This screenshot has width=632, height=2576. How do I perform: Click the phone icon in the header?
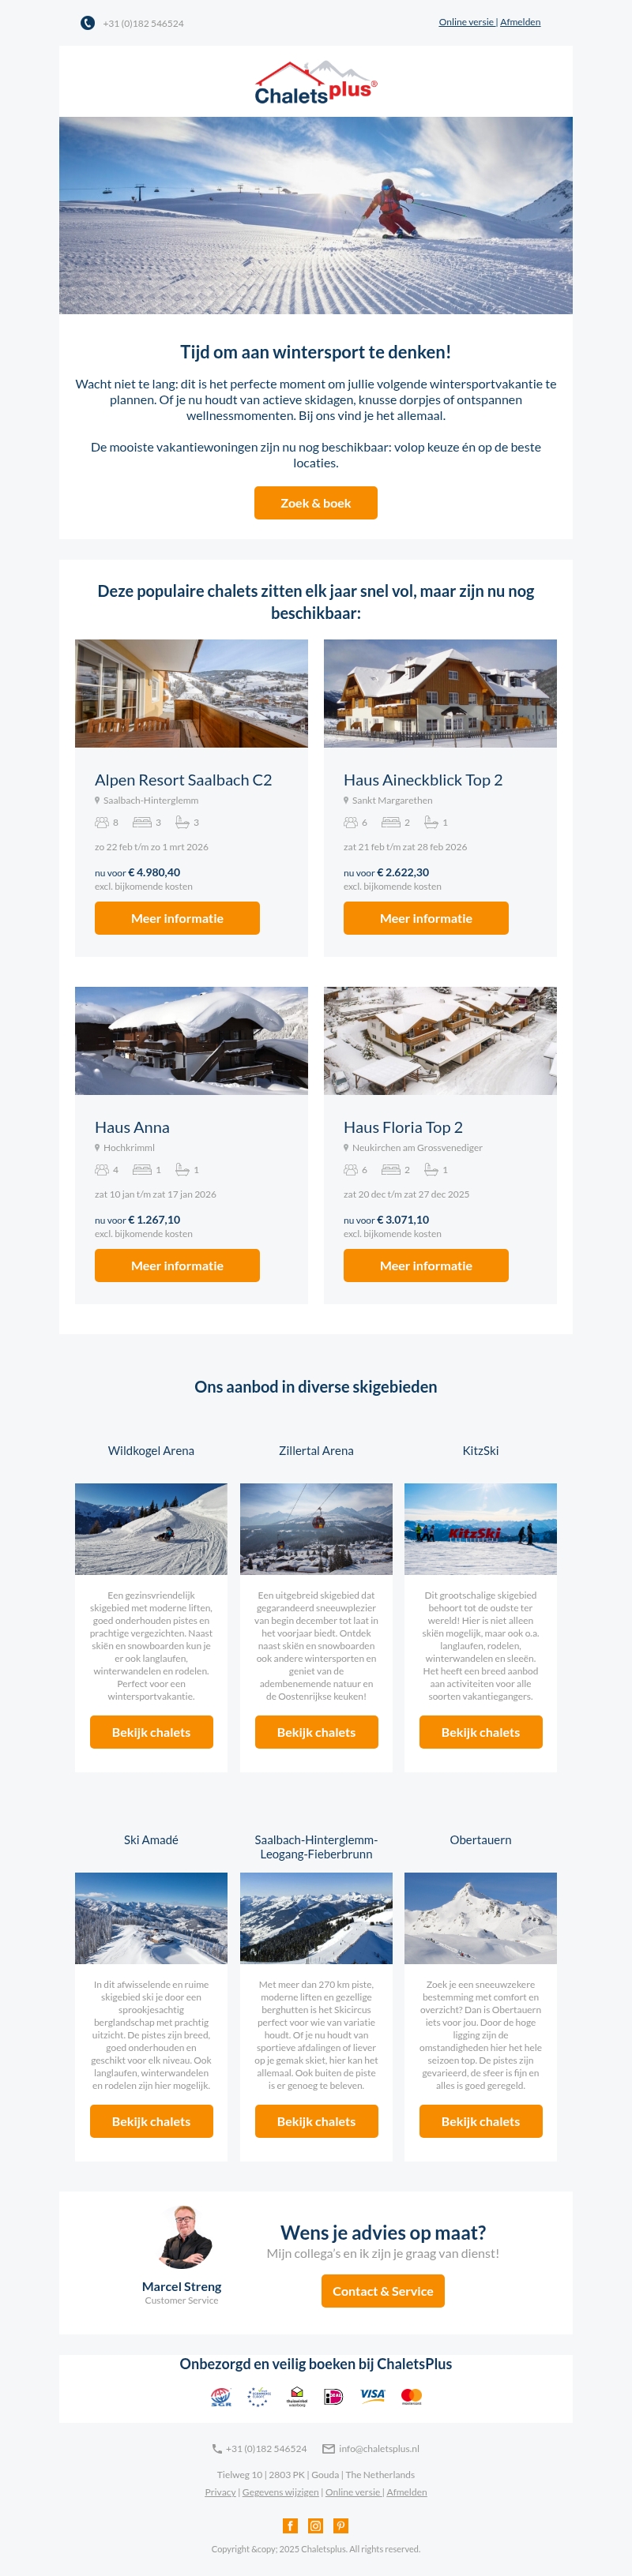point(87,23)
